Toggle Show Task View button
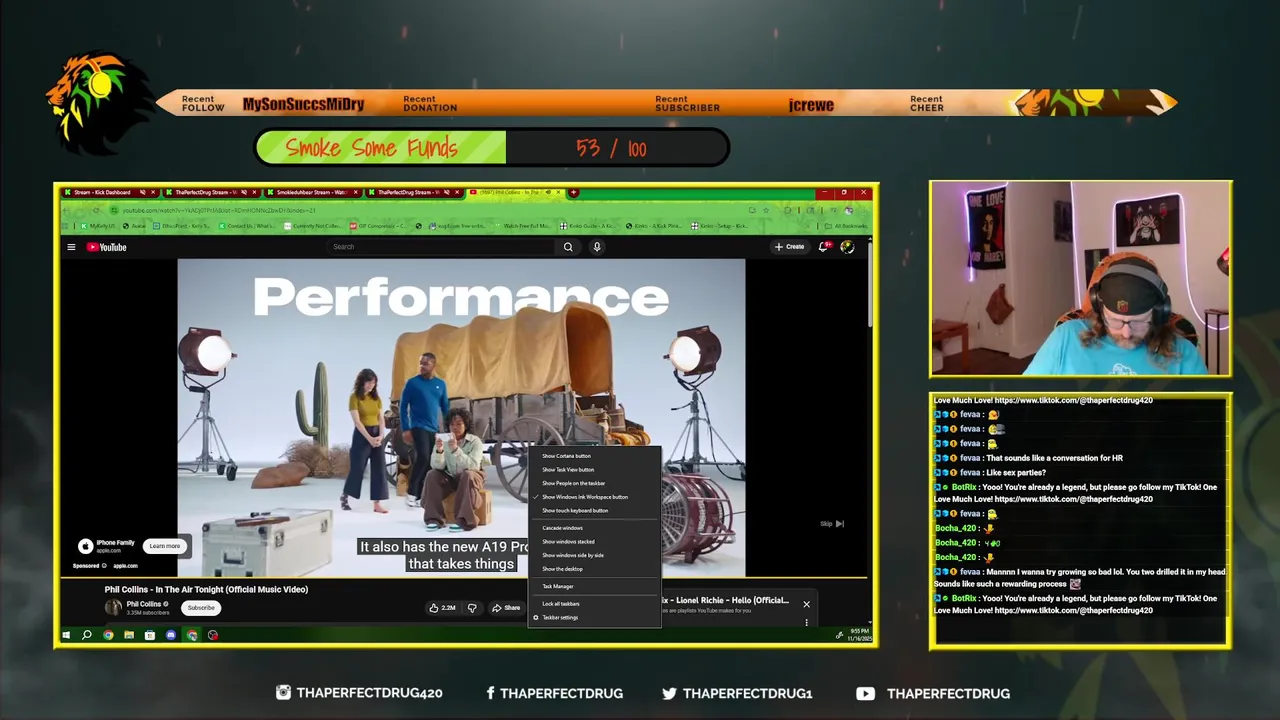This screenshot has height=720, width=1280. click(594, 470)
